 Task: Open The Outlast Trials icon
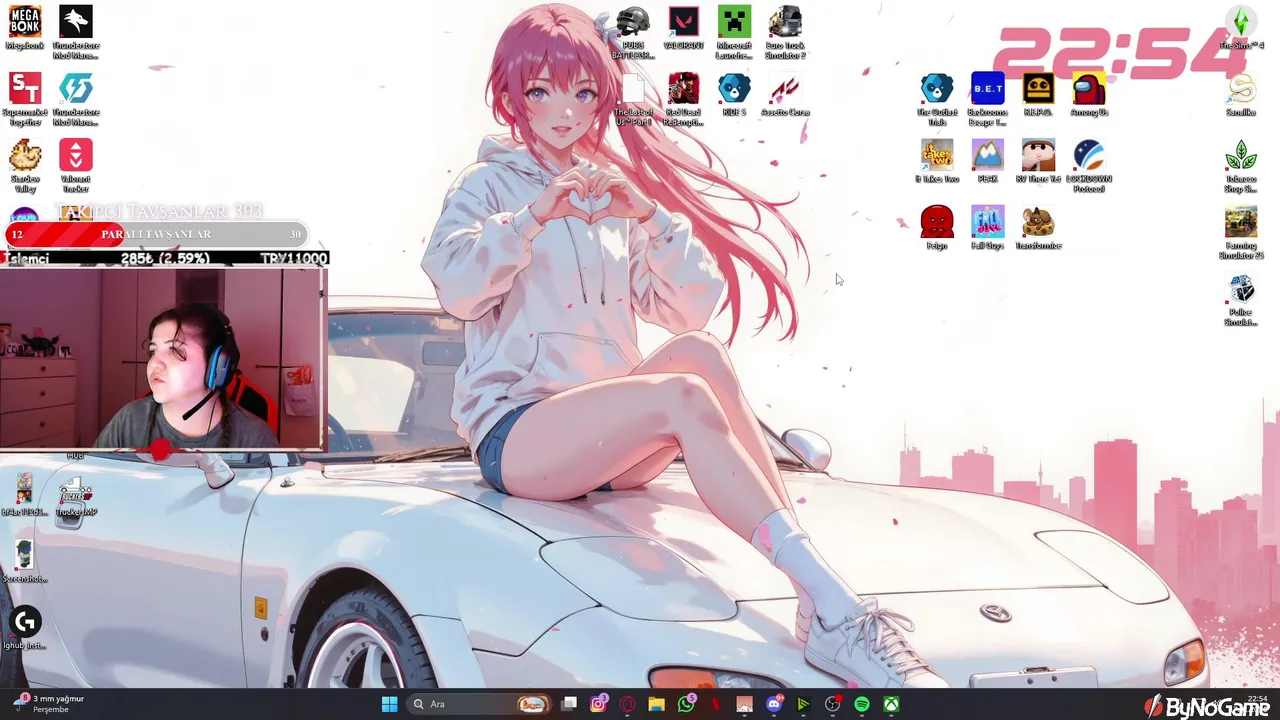[937, 99]
